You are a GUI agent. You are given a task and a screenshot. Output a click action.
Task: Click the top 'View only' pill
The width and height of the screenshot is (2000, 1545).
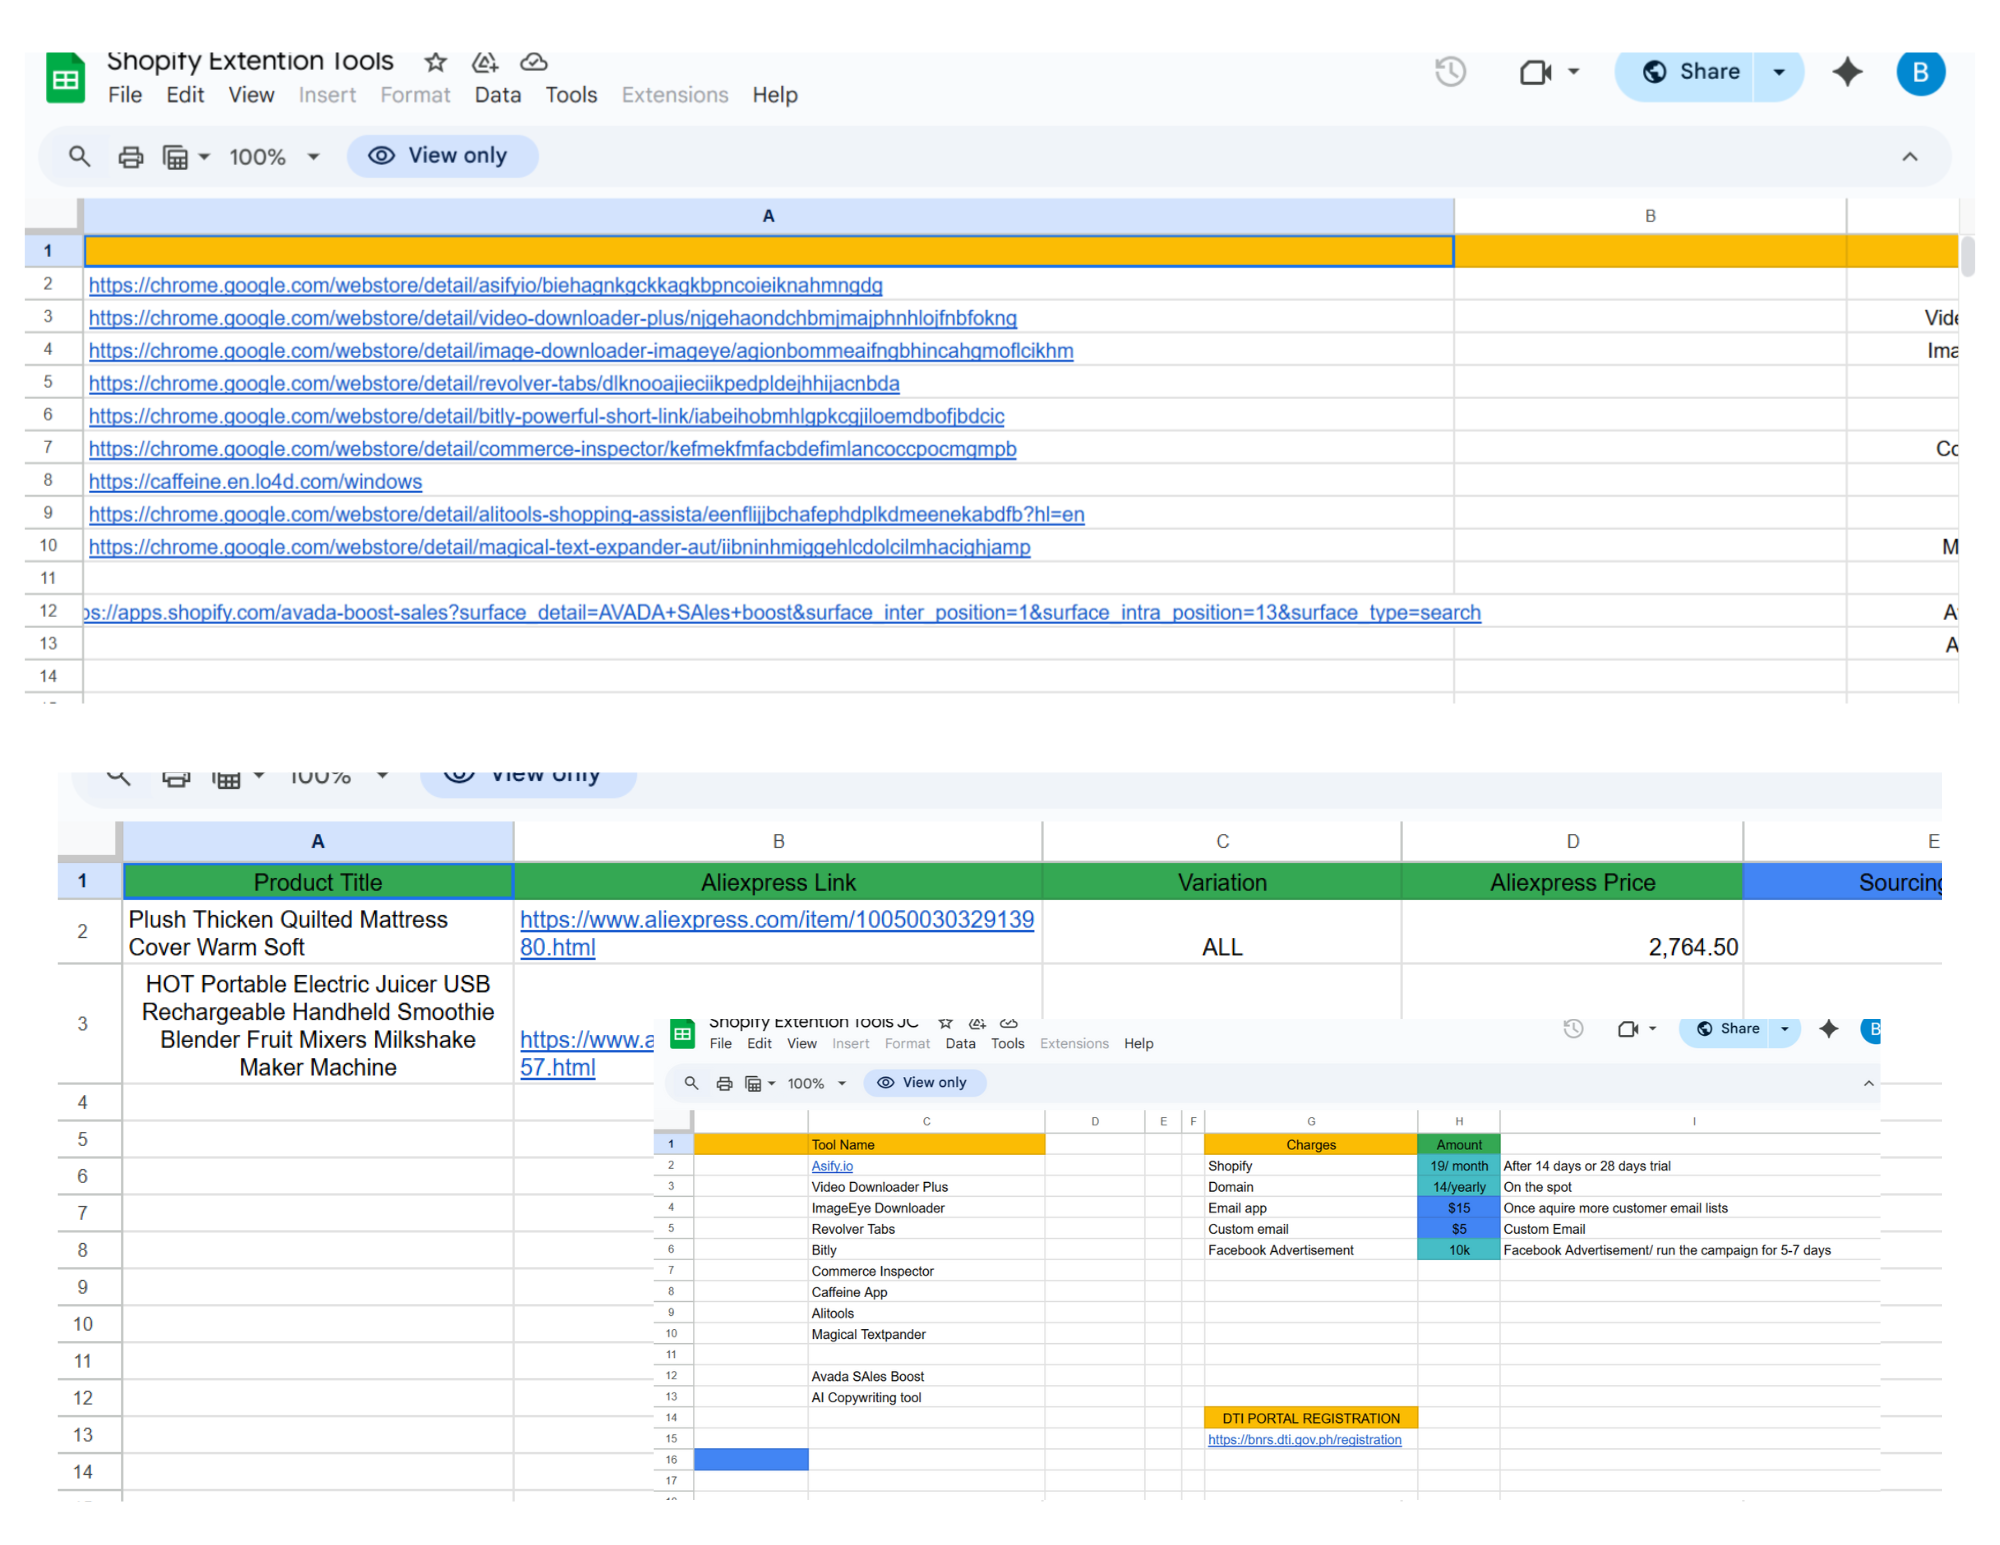point(442,156)
